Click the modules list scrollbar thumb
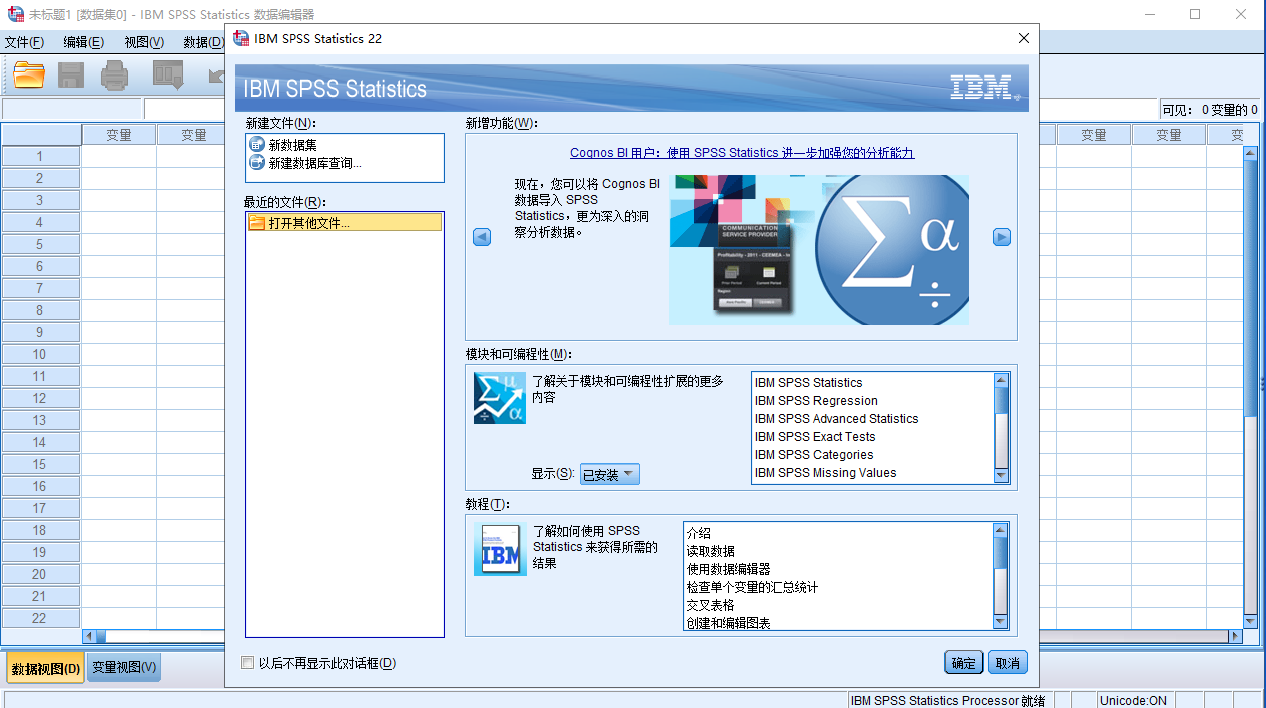Image resolution: width=1266 pixels, height=708 pixels. [x=1002, y=400]
